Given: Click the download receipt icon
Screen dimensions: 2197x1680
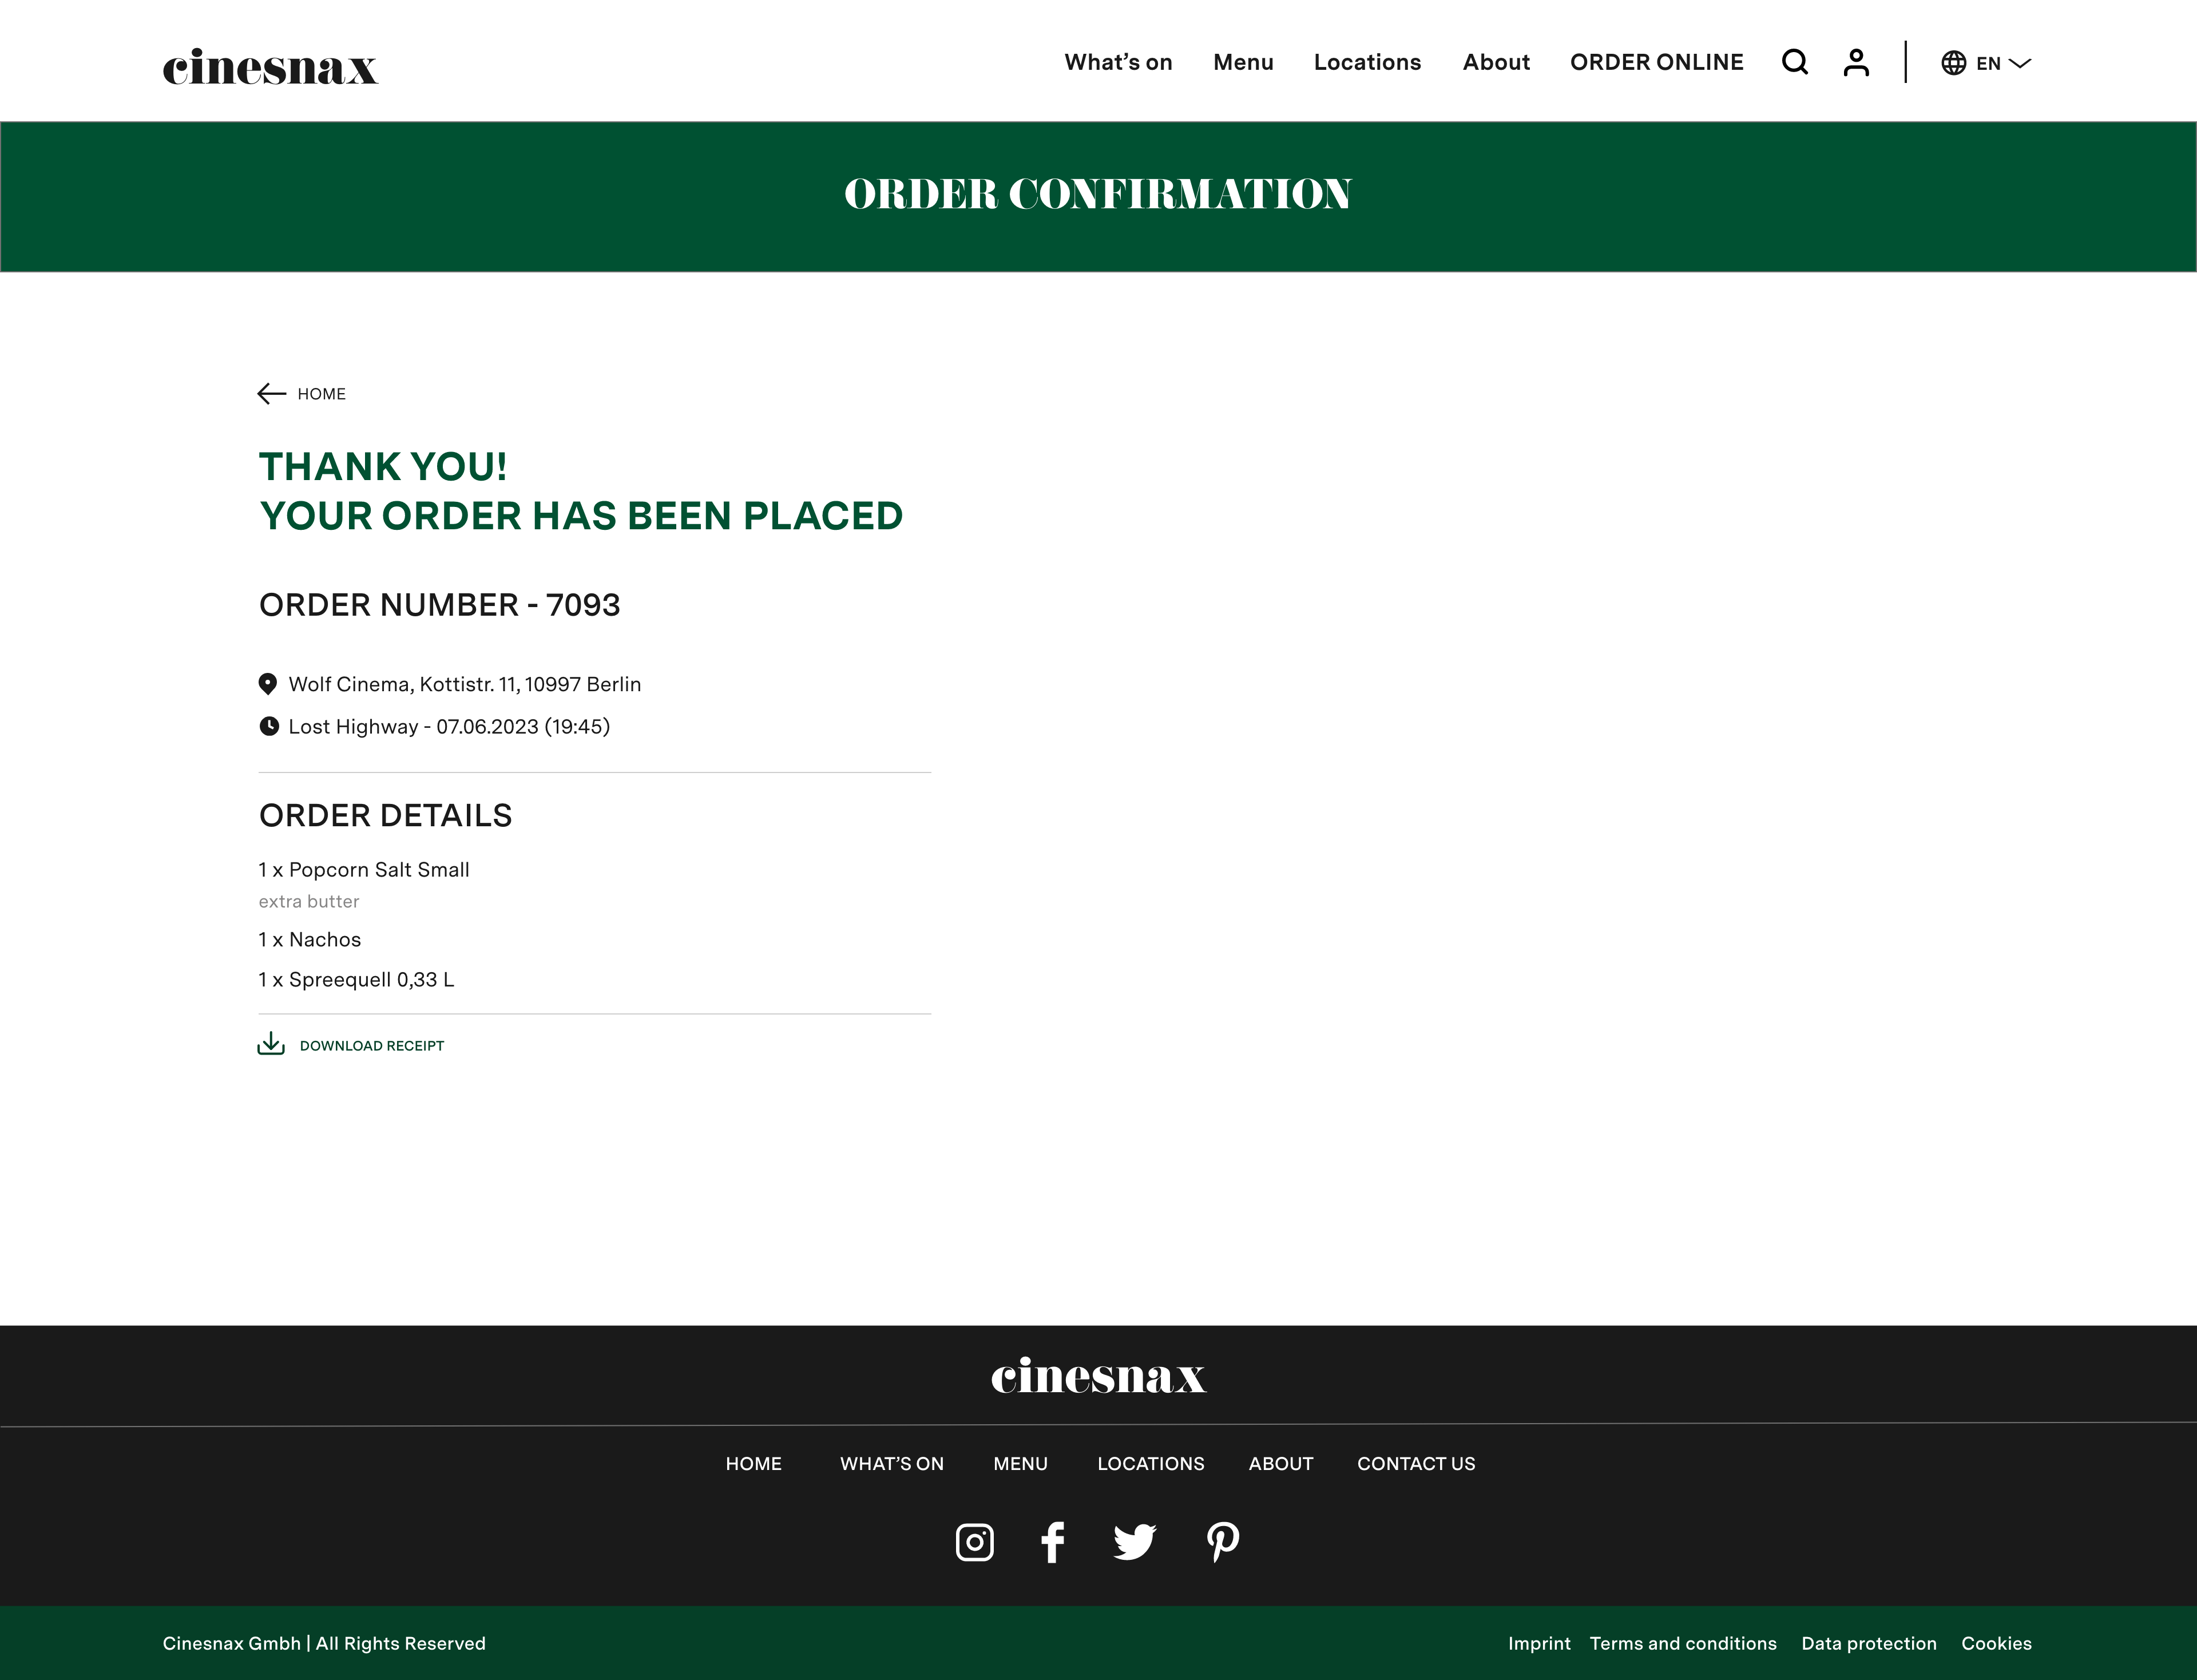Looking at the screenshot, I should pyautogui.click(x=271, y=1044).
